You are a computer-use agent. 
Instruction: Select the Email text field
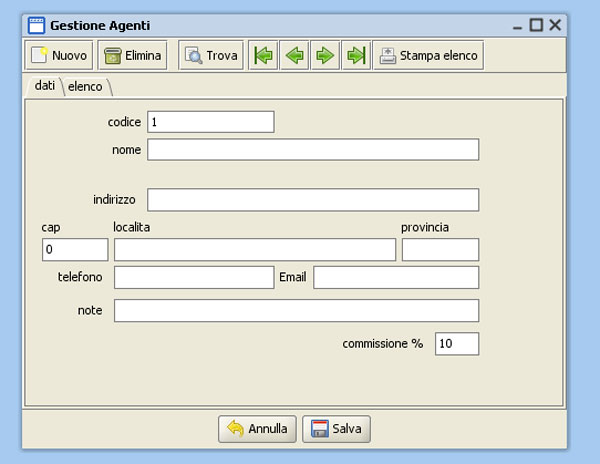(x=396, y=277)
